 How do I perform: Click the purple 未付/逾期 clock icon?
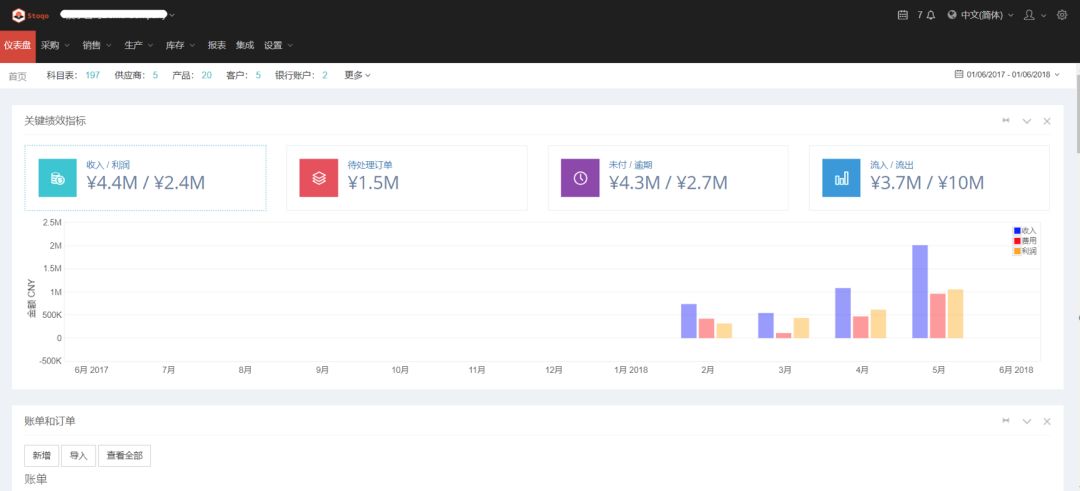click(x=580, y=178)
